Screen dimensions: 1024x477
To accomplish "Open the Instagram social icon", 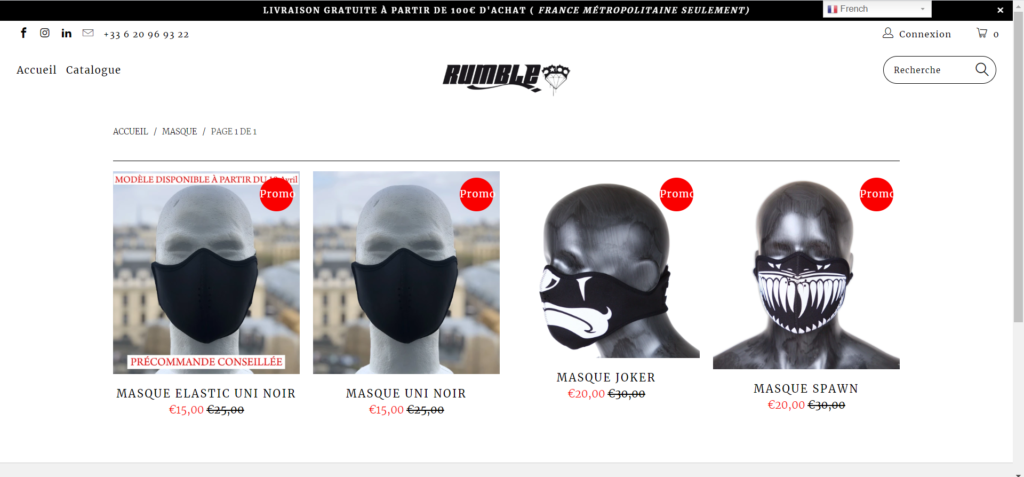I will [x=44, y=33].
